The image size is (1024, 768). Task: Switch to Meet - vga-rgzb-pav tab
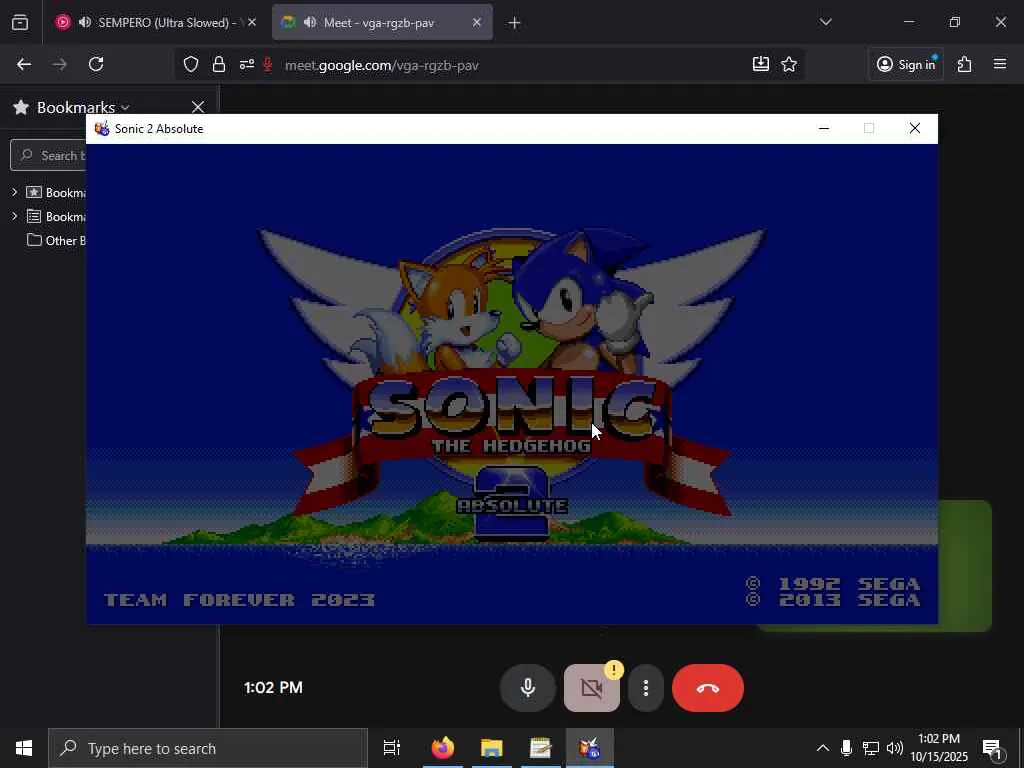tap(382, 22)
